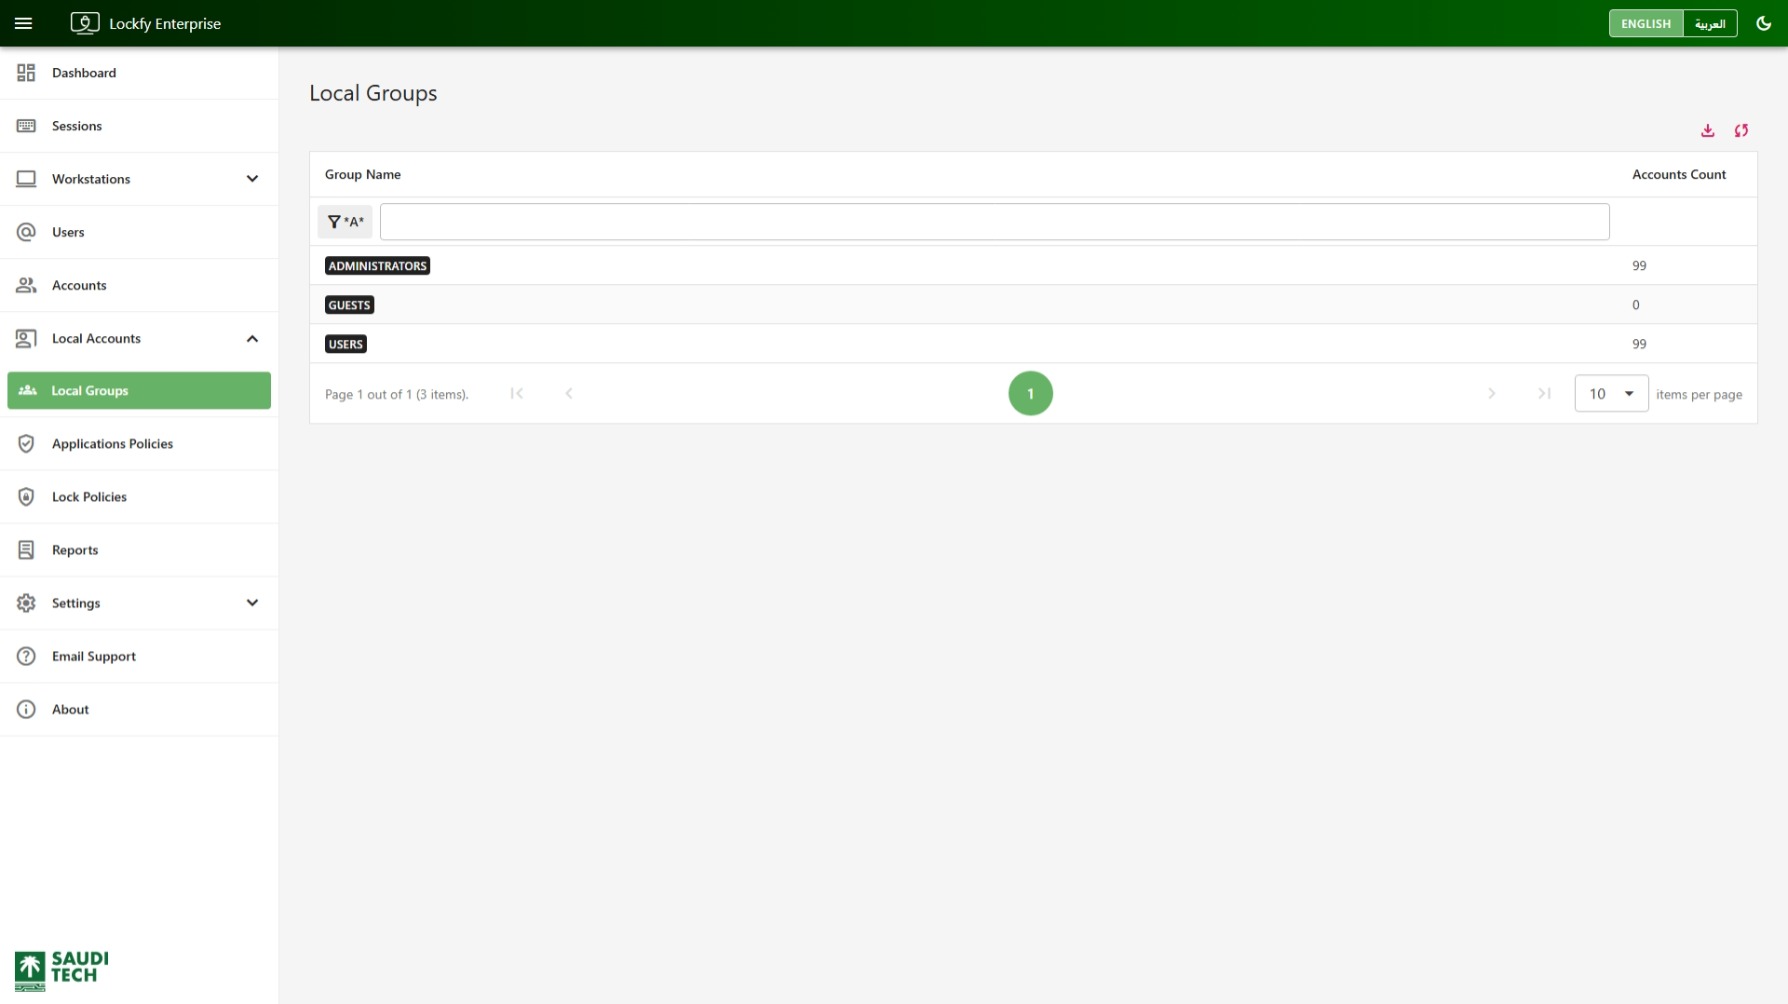The width and height of the screenshot is (1788, 1004).
Task: Click the Applications Policies shield icon
Action: click(26, 444)
